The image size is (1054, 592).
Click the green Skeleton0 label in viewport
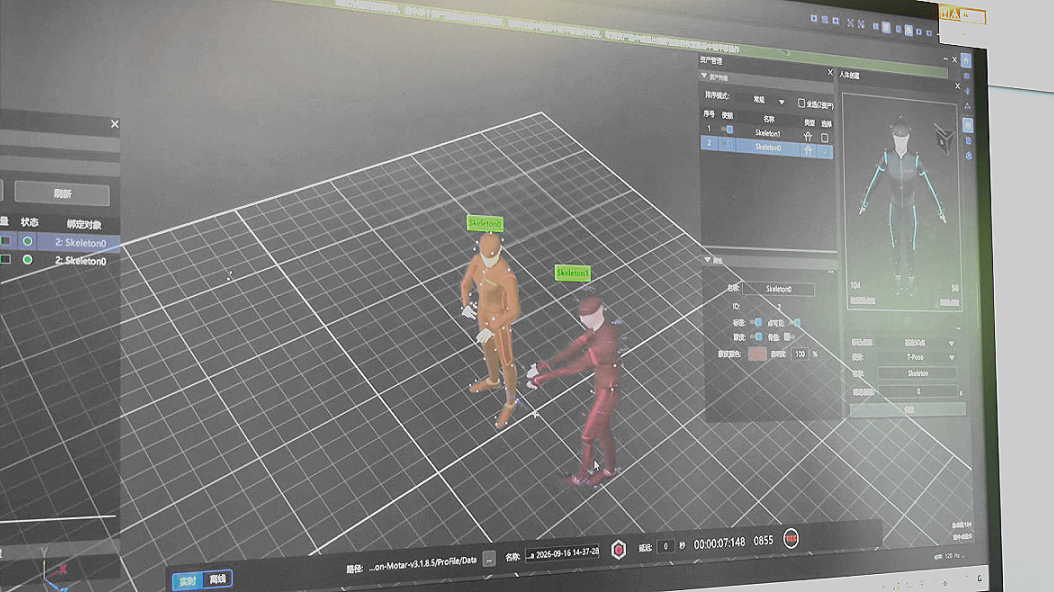pyautogui.click(x=485, y=223)
